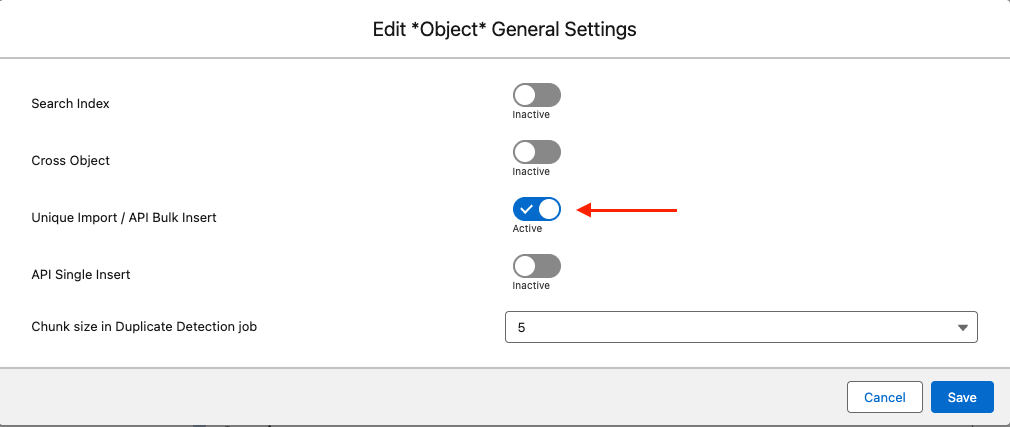Click the red arrow annotation
Viewport: 1010px width, 427px height.
(626, 210)
